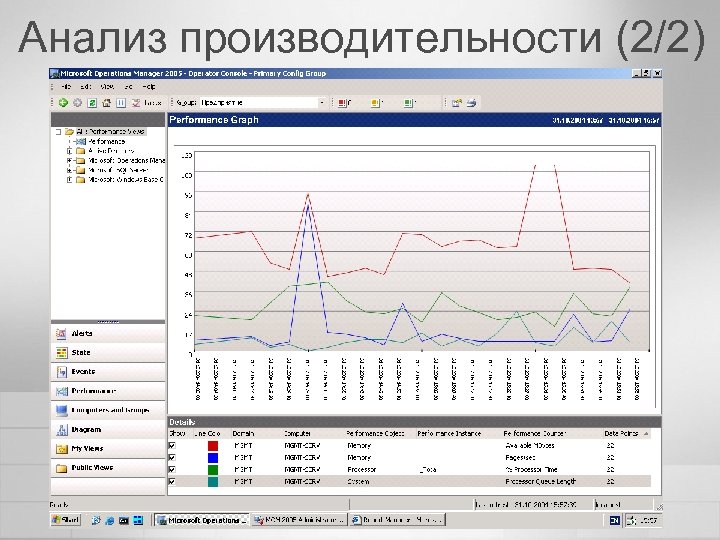
Task: Open the Group combo box dropdown
Action: [322, 103]
